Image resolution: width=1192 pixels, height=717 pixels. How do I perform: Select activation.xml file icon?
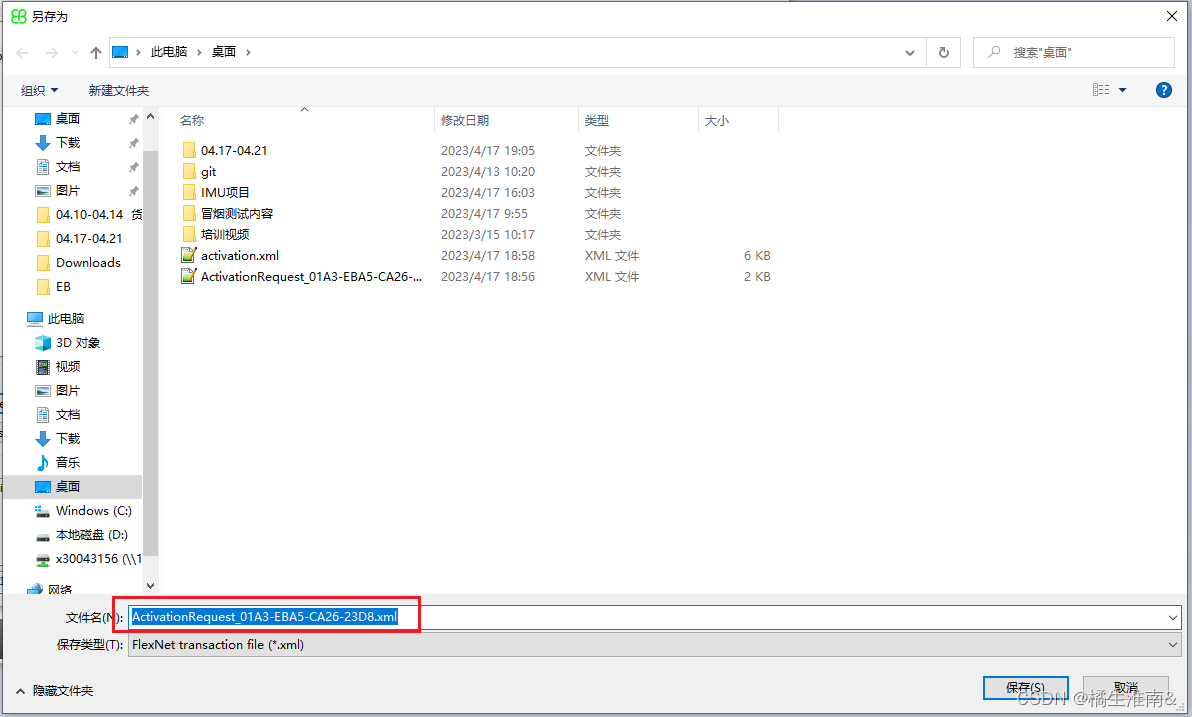pyautogui.click(x=188, y=256)
